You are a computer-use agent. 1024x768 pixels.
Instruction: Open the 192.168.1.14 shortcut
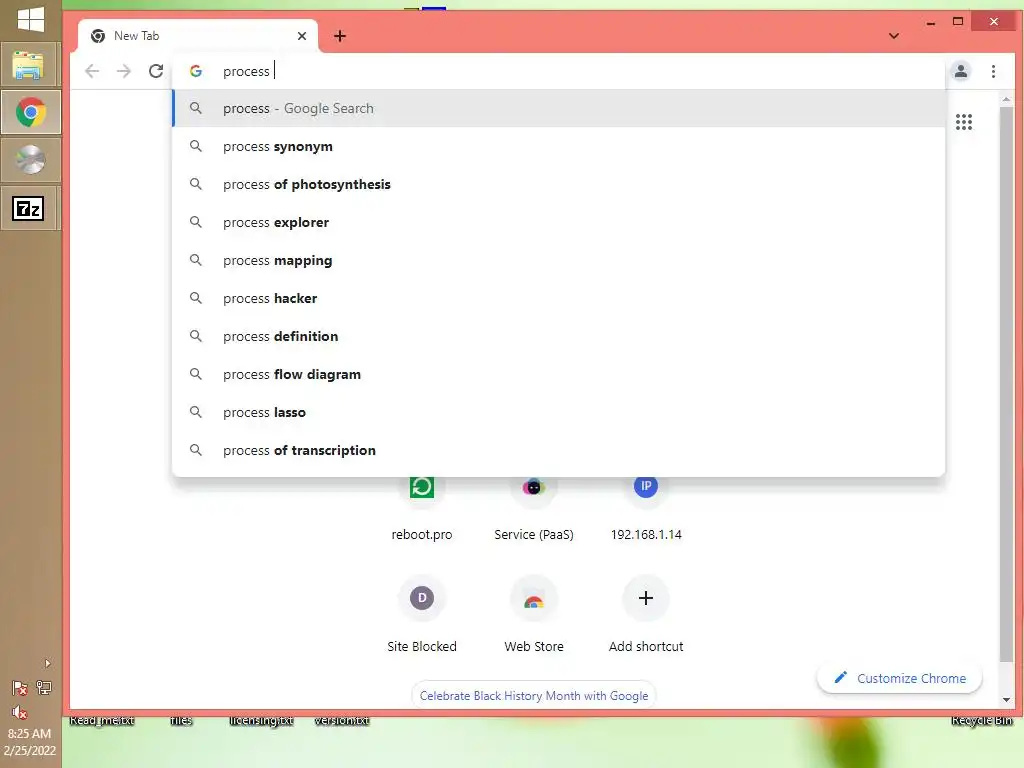pyautogui.click(x=646, y=508)
